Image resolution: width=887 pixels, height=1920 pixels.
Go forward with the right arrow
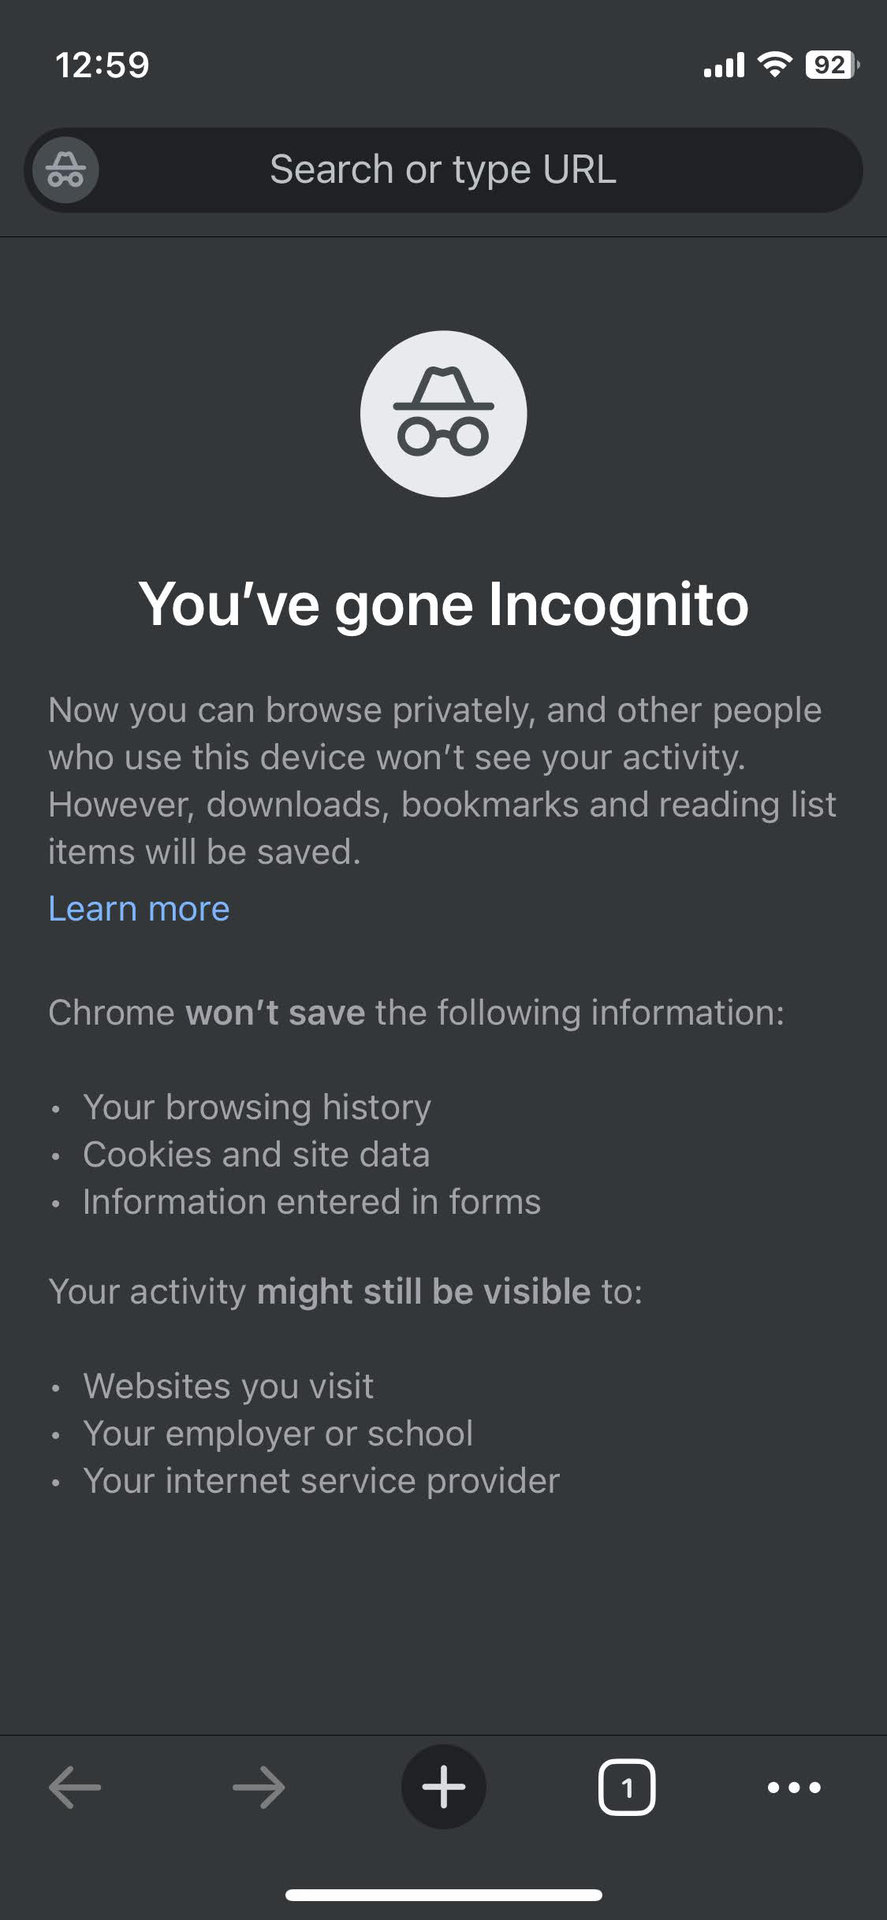click(259, 1787)
